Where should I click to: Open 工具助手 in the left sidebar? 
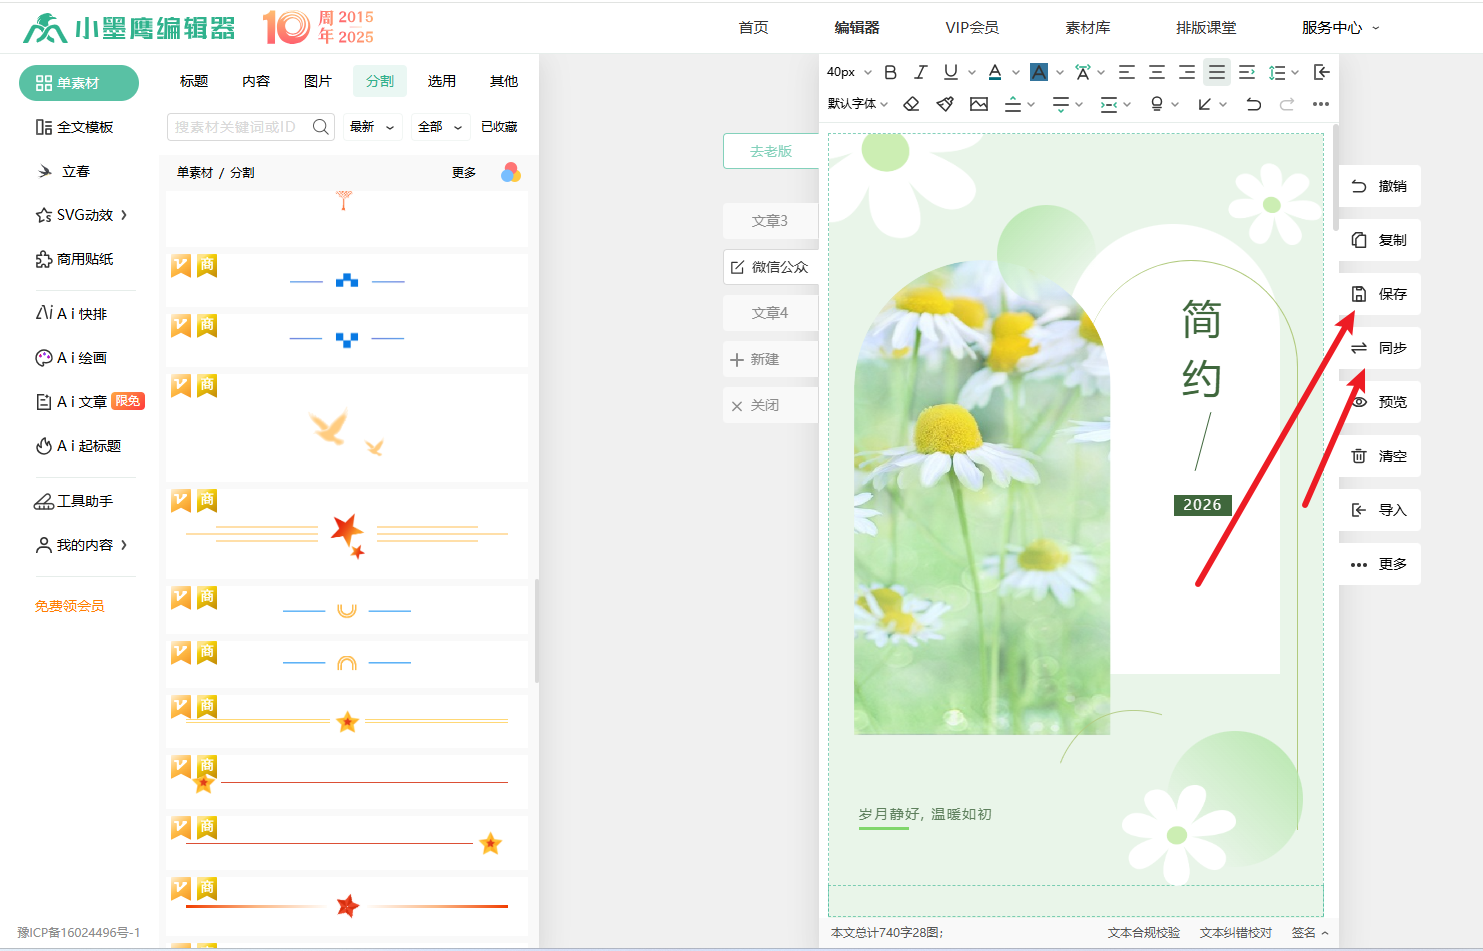coord(74,501)
